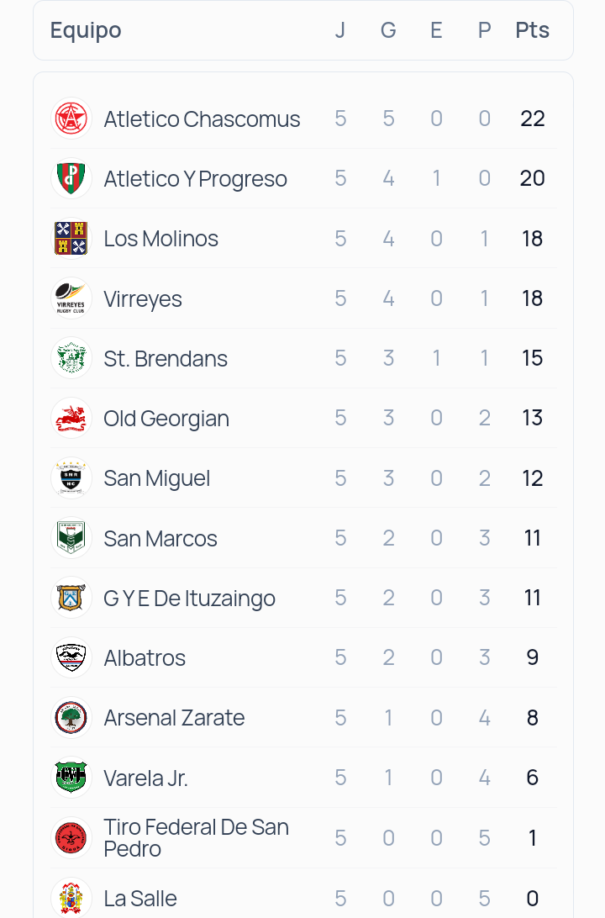The width and height of the screenshot is (605, 918).
Task: Select the G wins column header
Action: click(388, 30)
